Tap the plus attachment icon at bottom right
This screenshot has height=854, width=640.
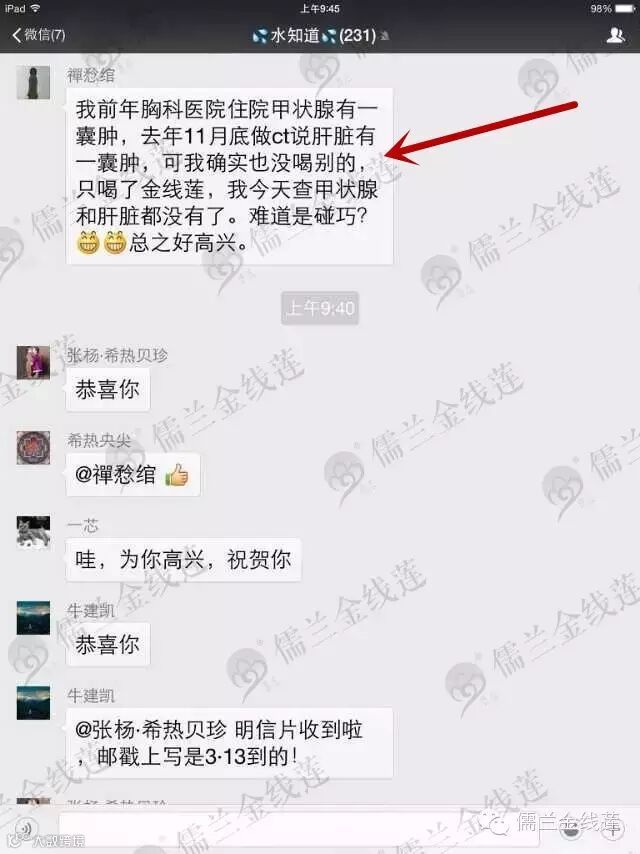[611, 829]
